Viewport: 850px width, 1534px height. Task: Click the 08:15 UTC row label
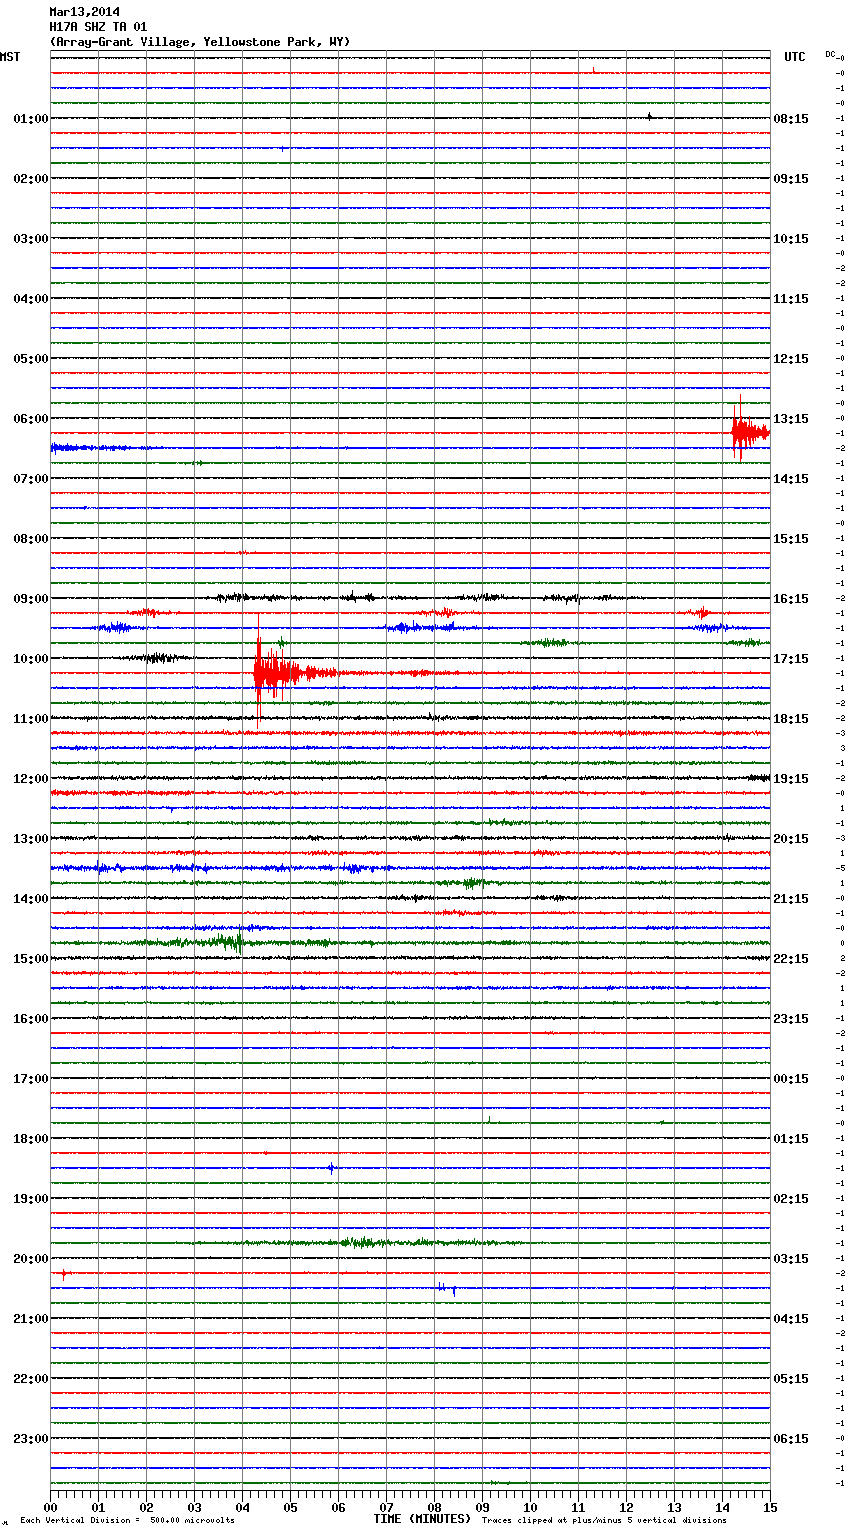791,119
